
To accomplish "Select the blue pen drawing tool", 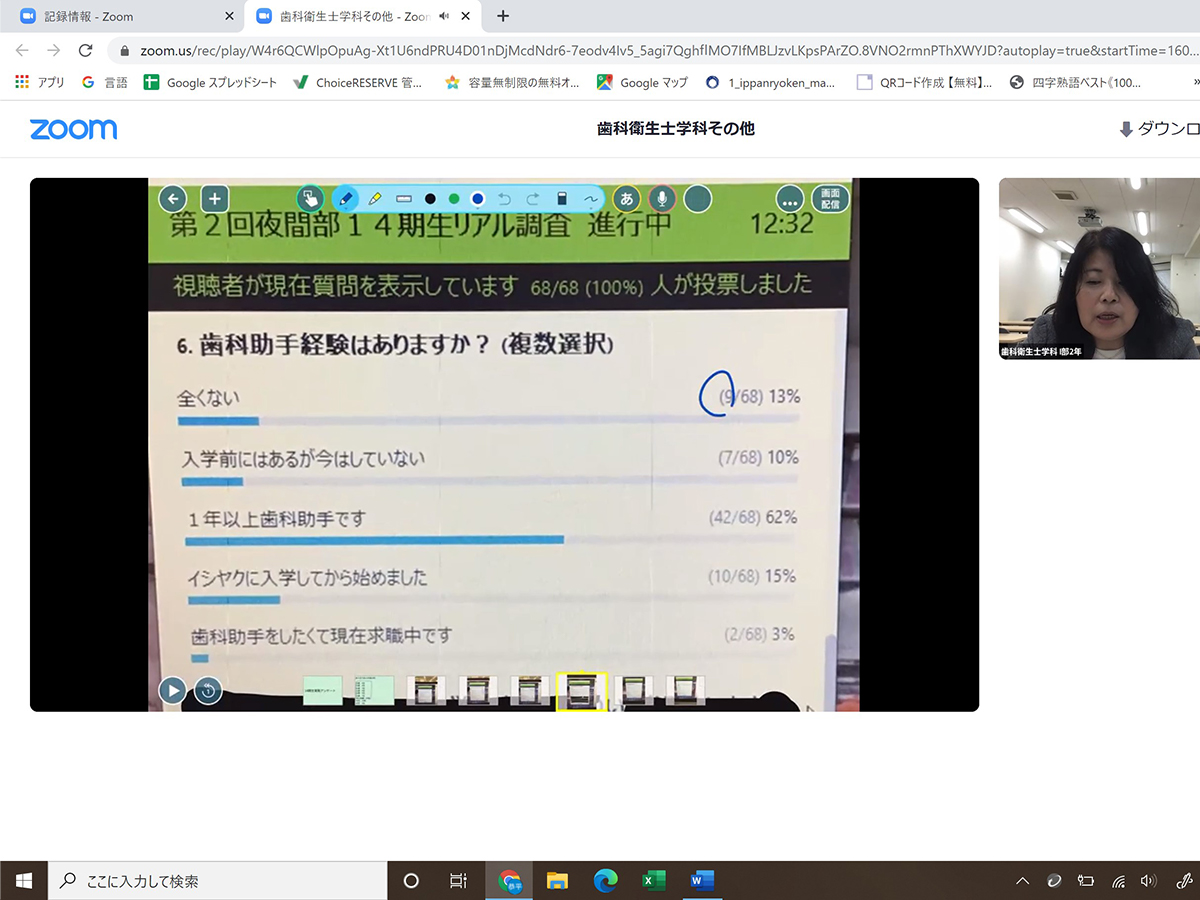I will 345,198.
